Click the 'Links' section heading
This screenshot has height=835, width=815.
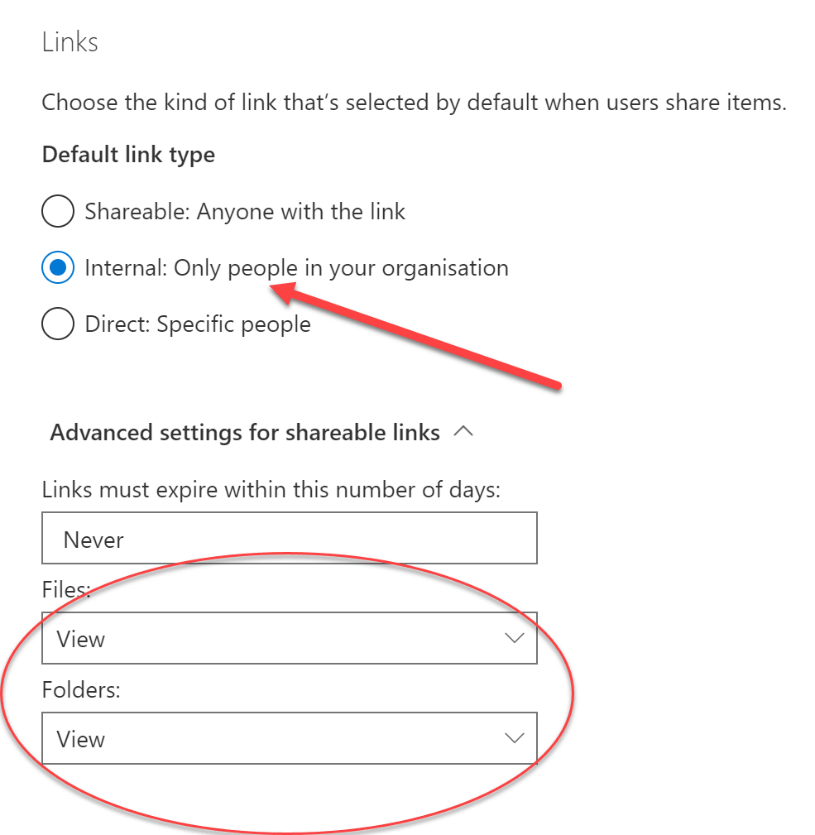click(x=70, y=42)
